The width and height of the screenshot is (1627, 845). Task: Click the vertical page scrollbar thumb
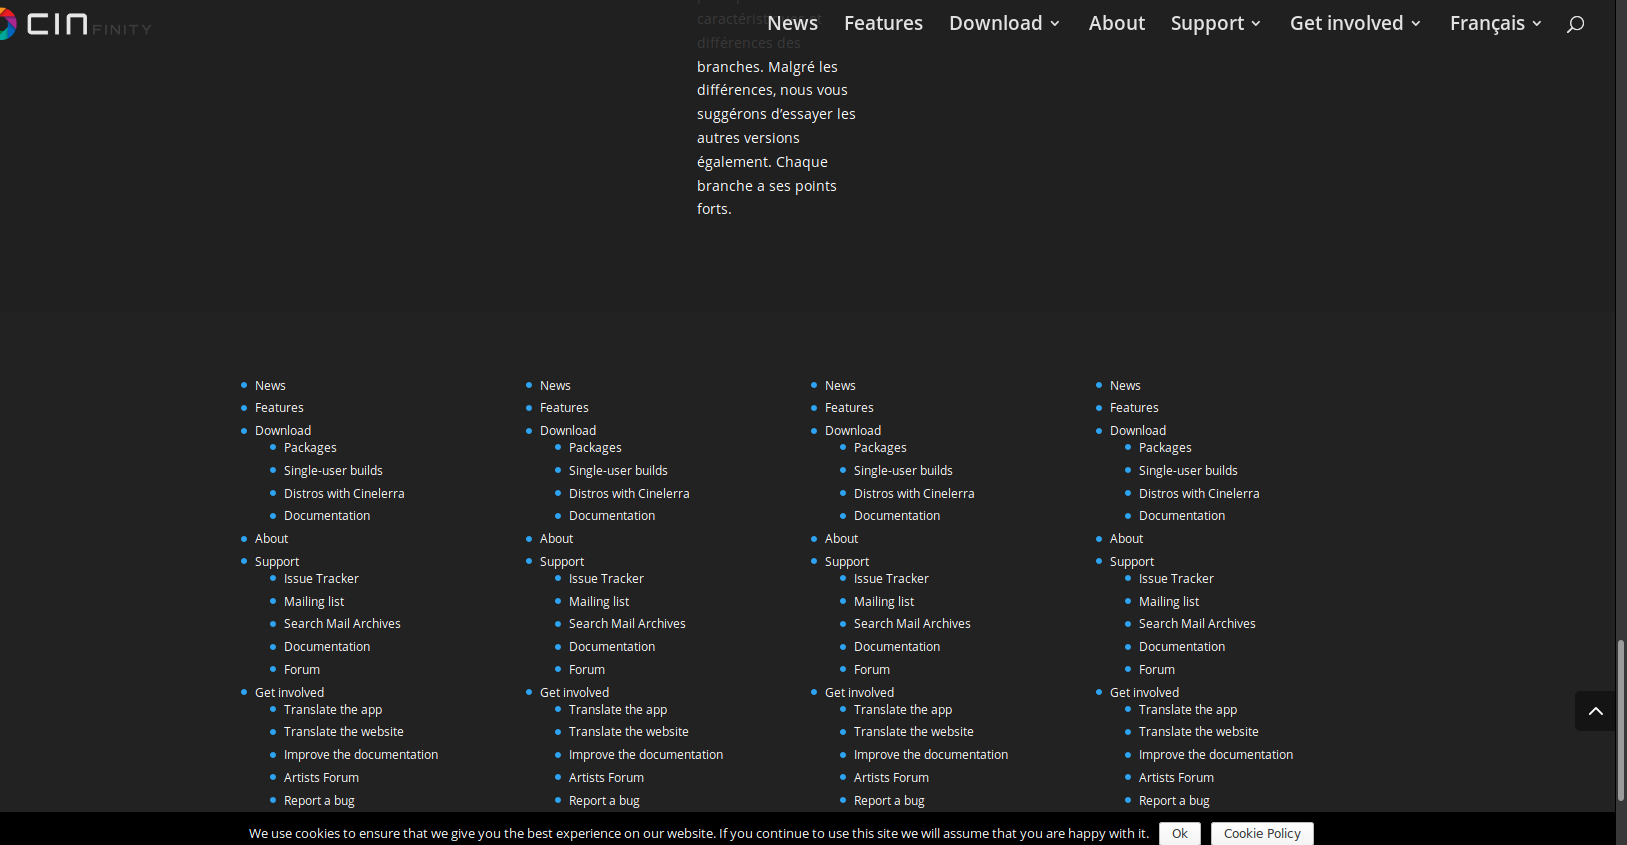point(1620,720)
